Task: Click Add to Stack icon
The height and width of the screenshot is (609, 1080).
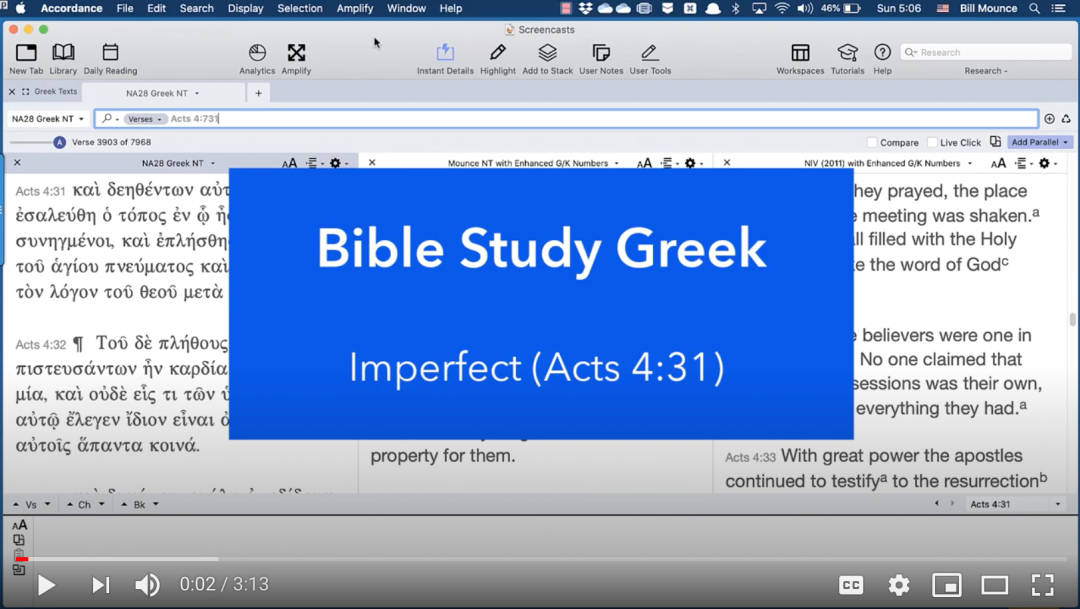Action: [x=547, y=53]
